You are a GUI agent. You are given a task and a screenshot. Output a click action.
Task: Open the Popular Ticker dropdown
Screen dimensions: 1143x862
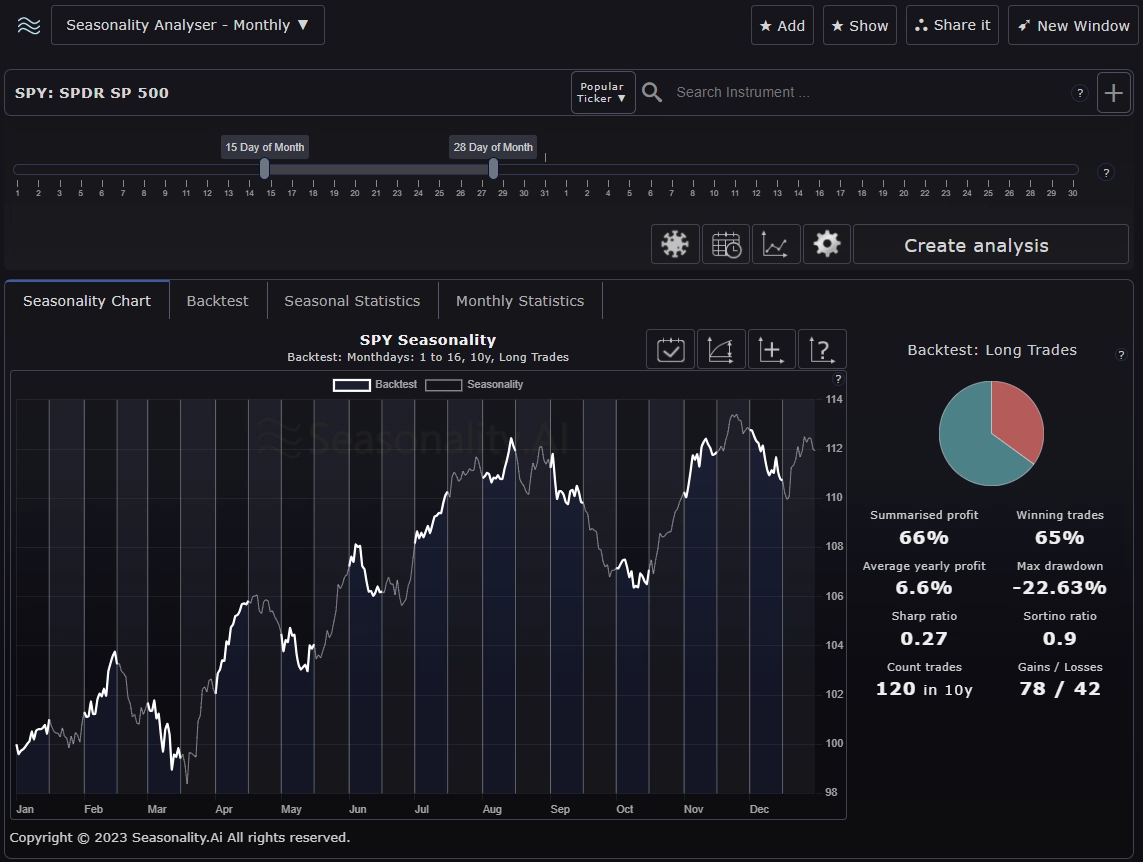pyautogui.click(x=602, y=92)
